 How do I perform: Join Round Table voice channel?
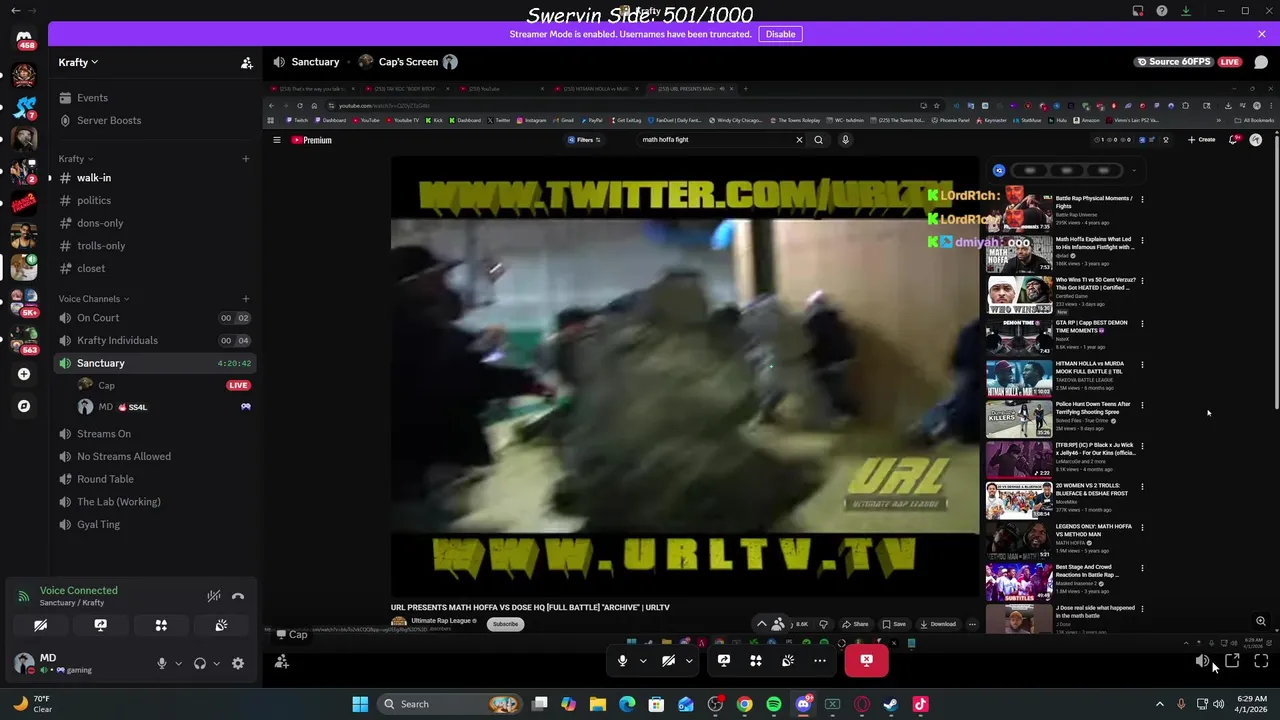pos(155,479)
